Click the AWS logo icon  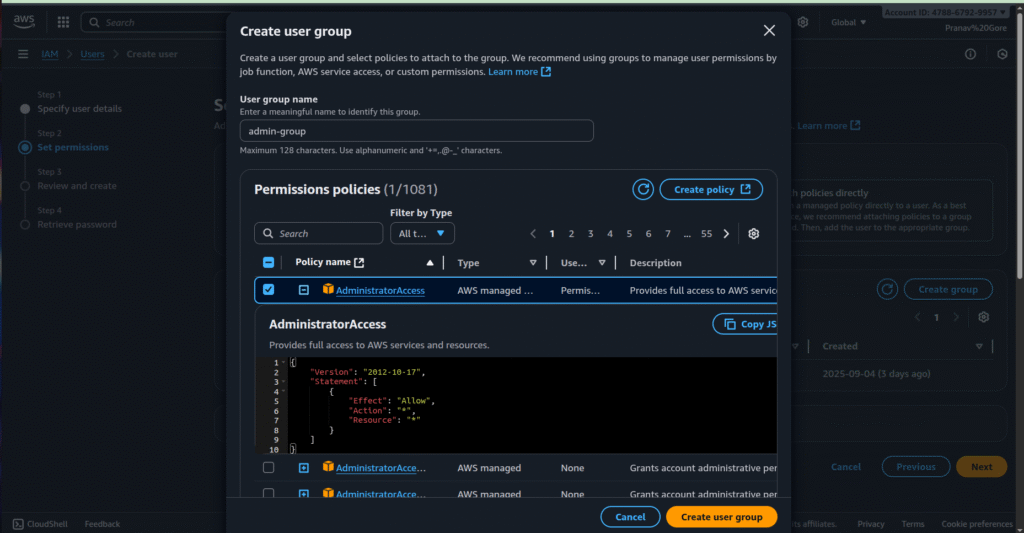[x=23, y=21]
